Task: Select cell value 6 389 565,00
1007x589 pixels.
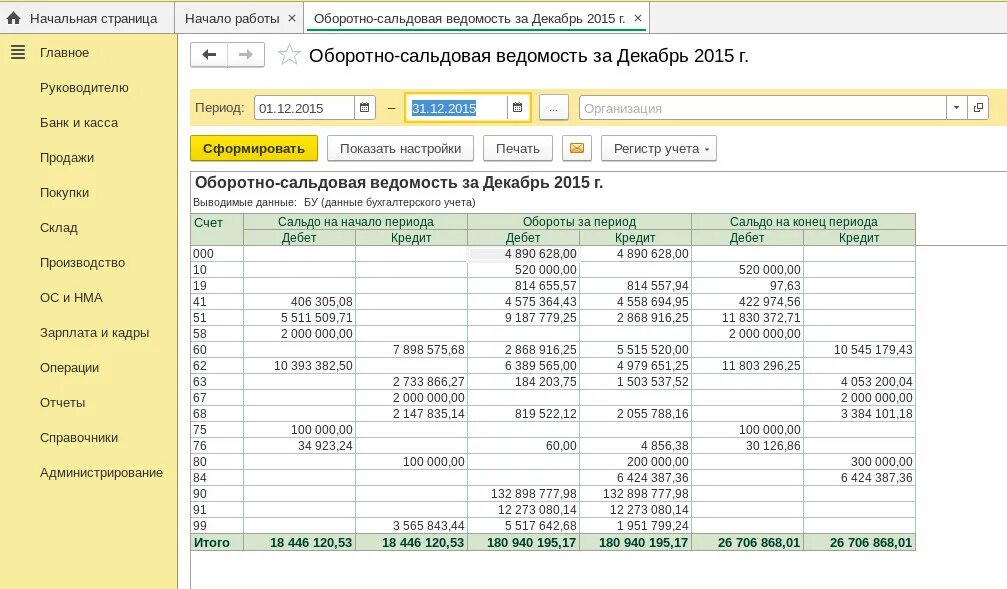Action: [x=523, y=366]
